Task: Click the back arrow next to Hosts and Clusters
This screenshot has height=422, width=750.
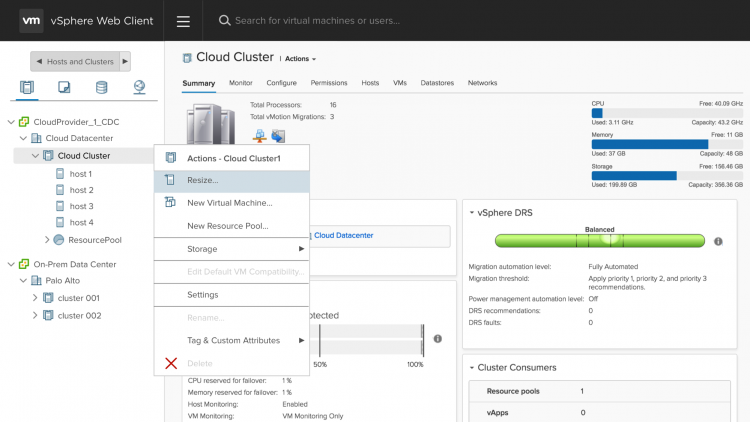Action: [37, 61]
